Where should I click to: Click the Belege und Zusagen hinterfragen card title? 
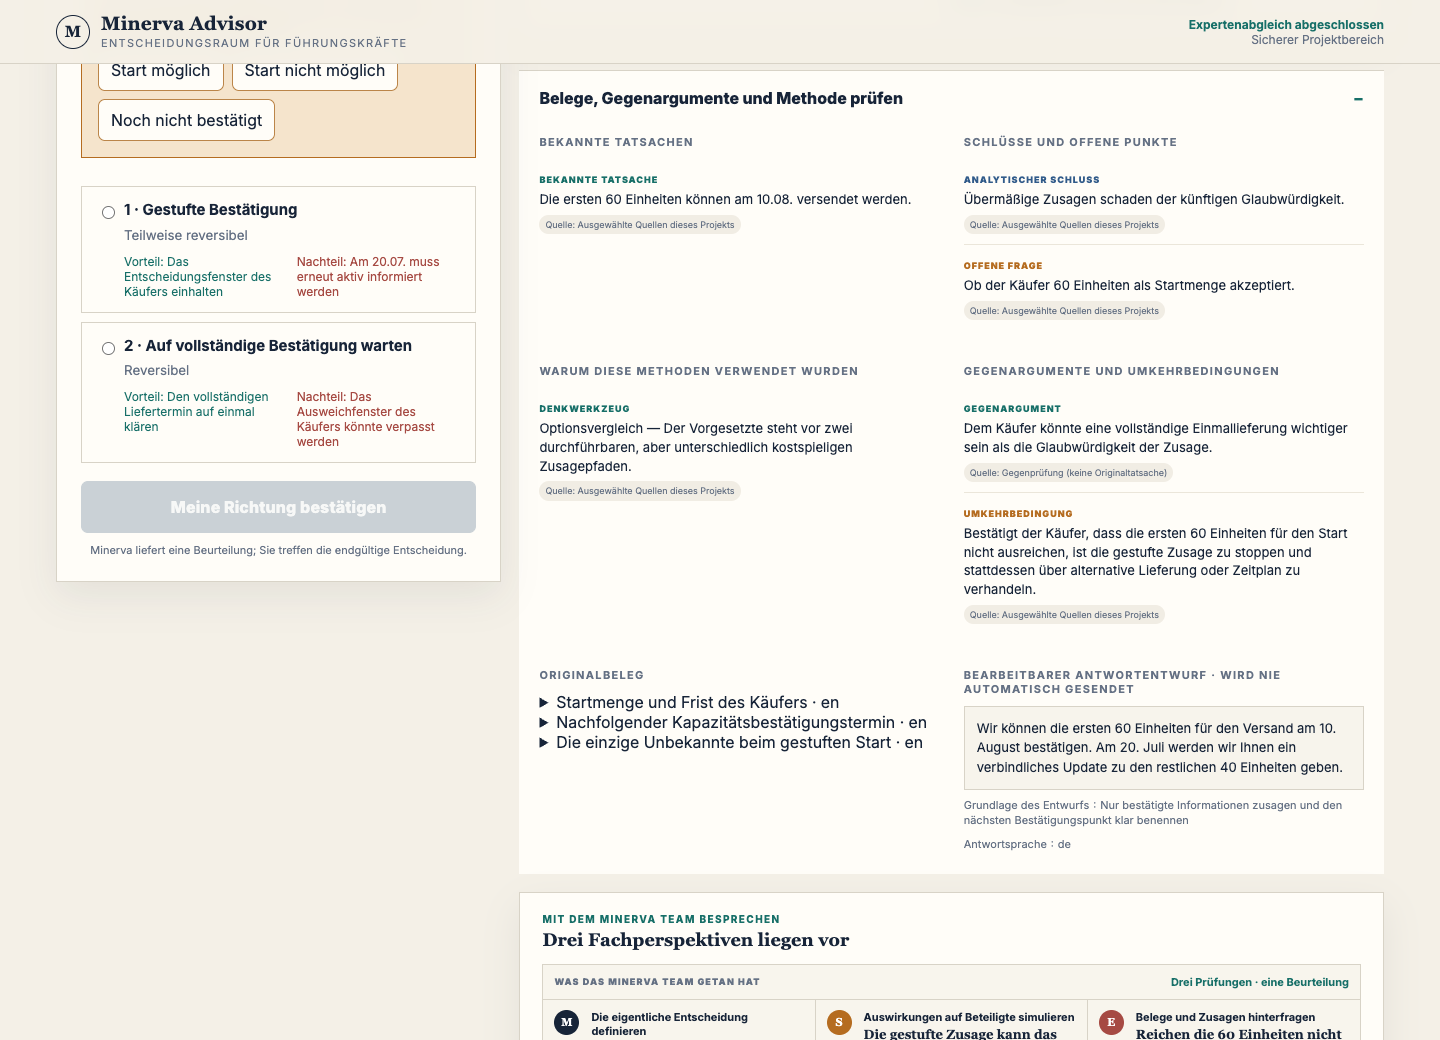pyautogui.click(x=1225, y=1017)
